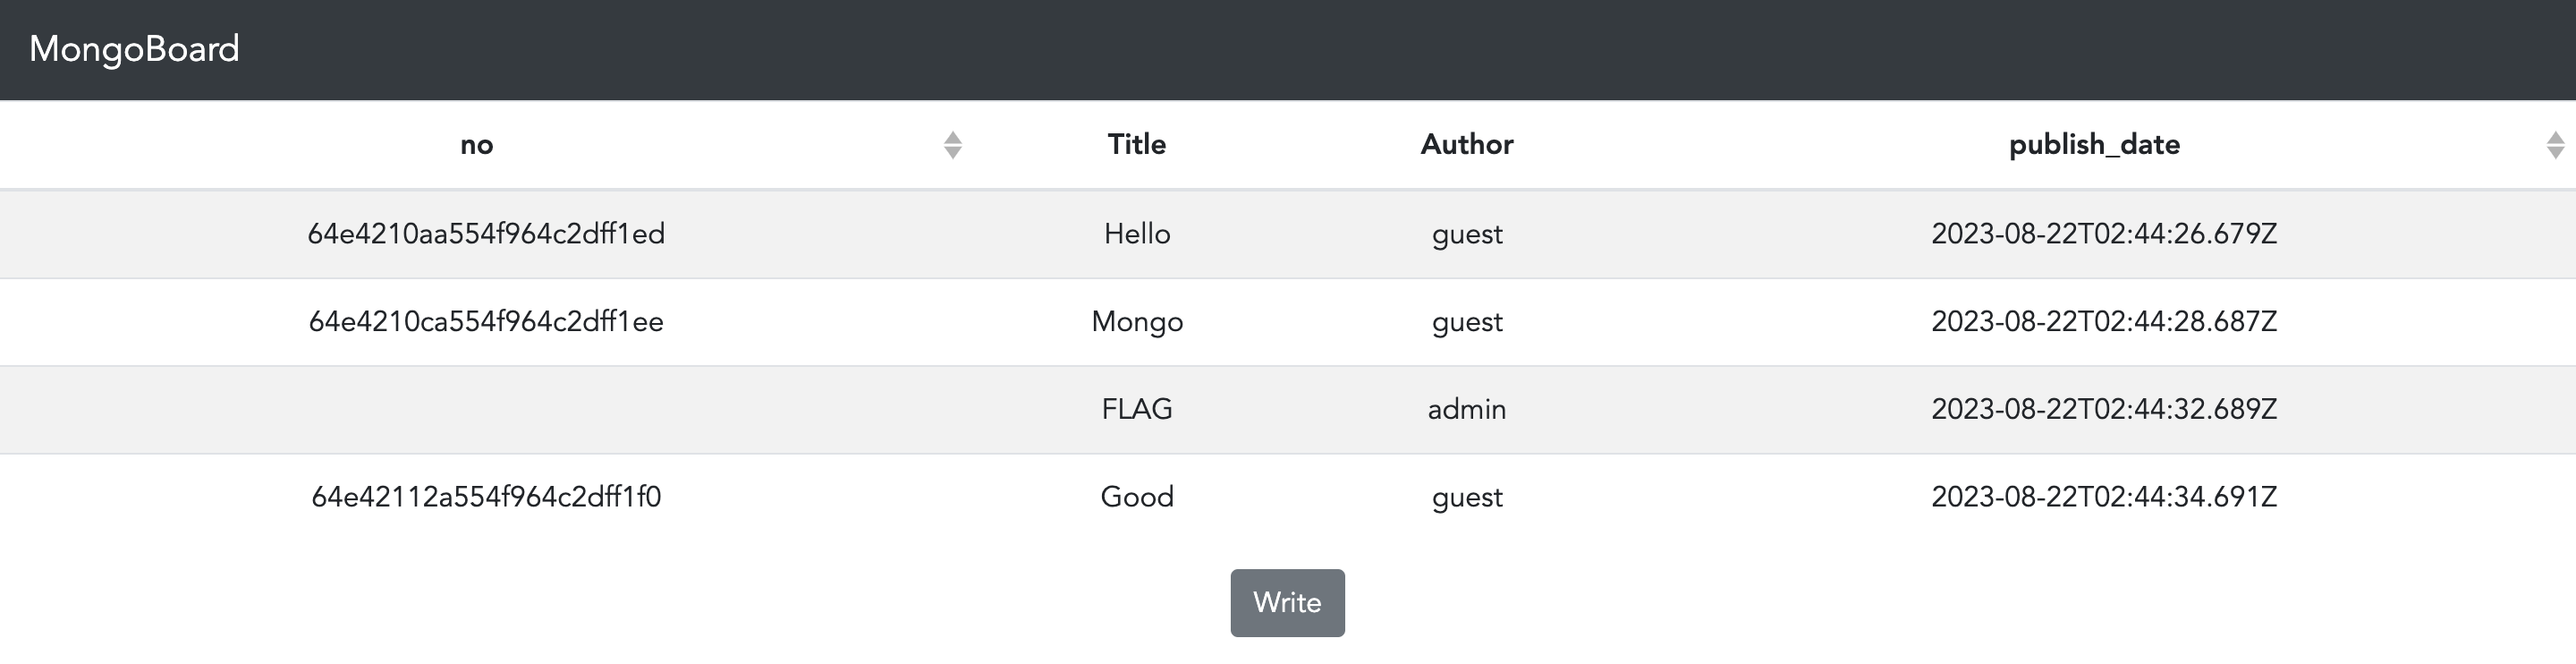Click the FLAG post title
2576x664 pixels.
tap(1137, 409)
